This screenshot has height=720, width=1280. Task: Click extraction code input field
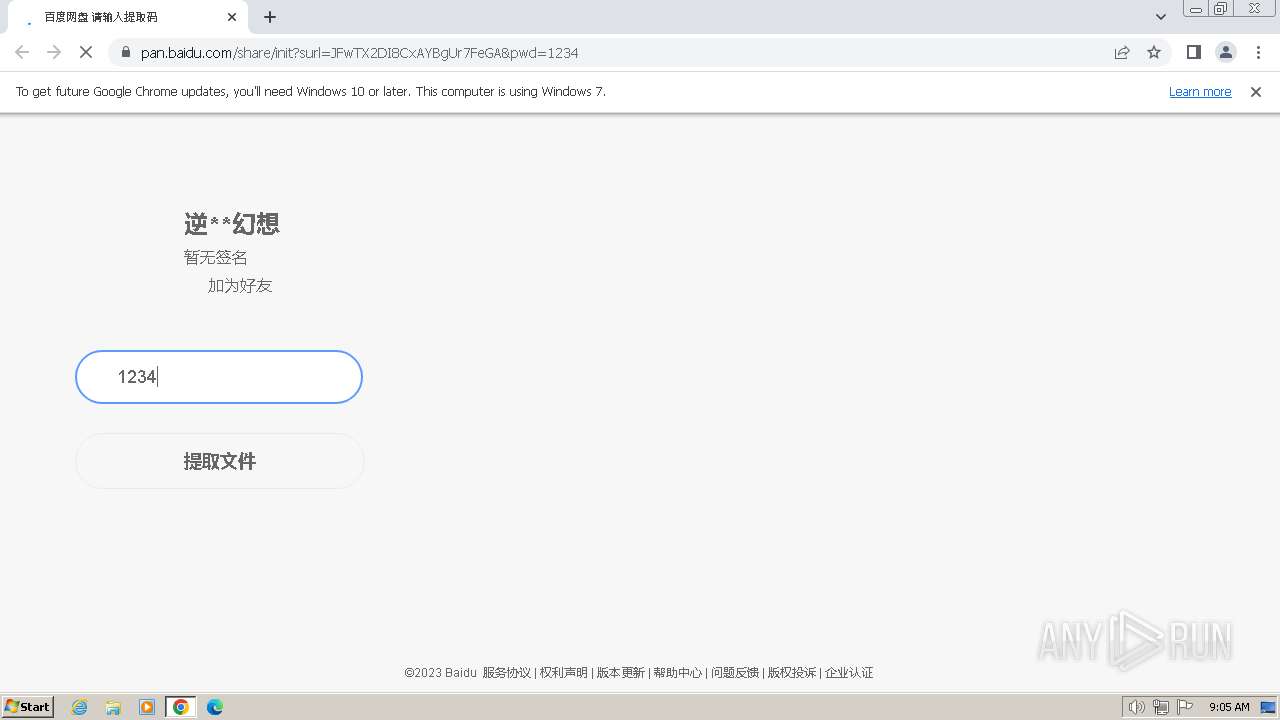[219, 377]
